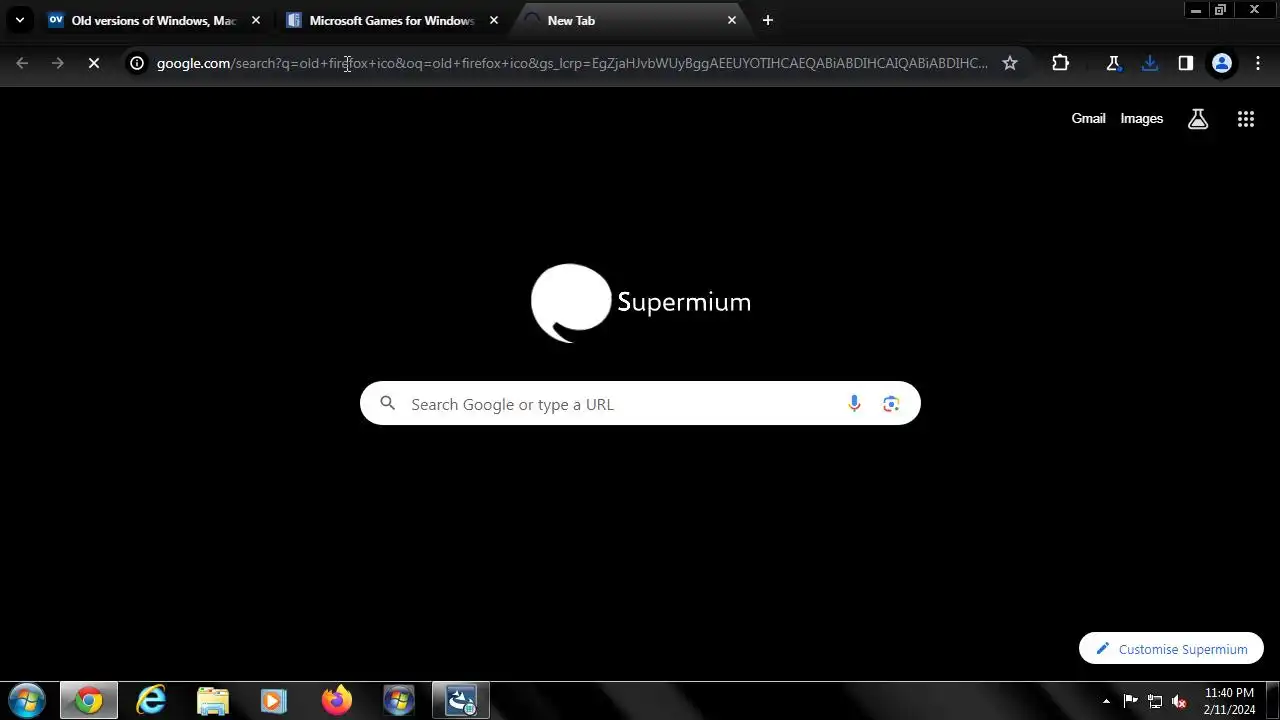Open Gmail link
Viewport: 1280px width, 720px height.
1088,119
